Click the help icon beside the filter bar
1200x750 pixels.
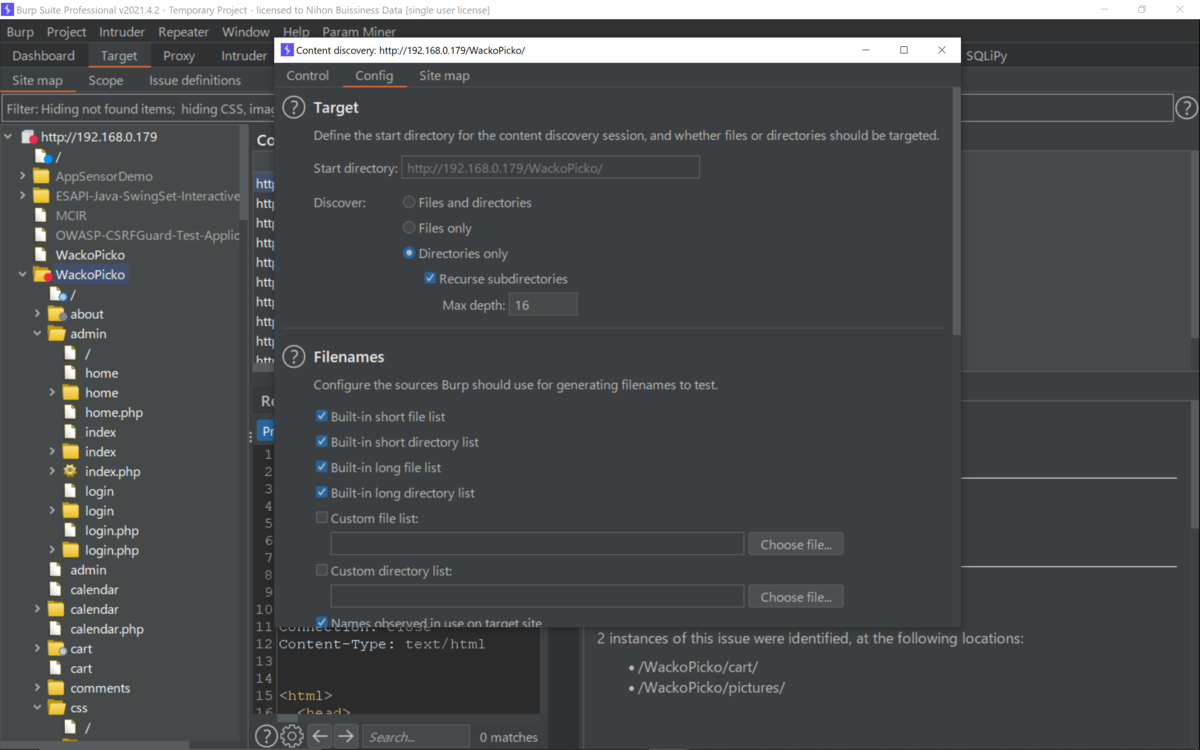tap(1186, 108)
